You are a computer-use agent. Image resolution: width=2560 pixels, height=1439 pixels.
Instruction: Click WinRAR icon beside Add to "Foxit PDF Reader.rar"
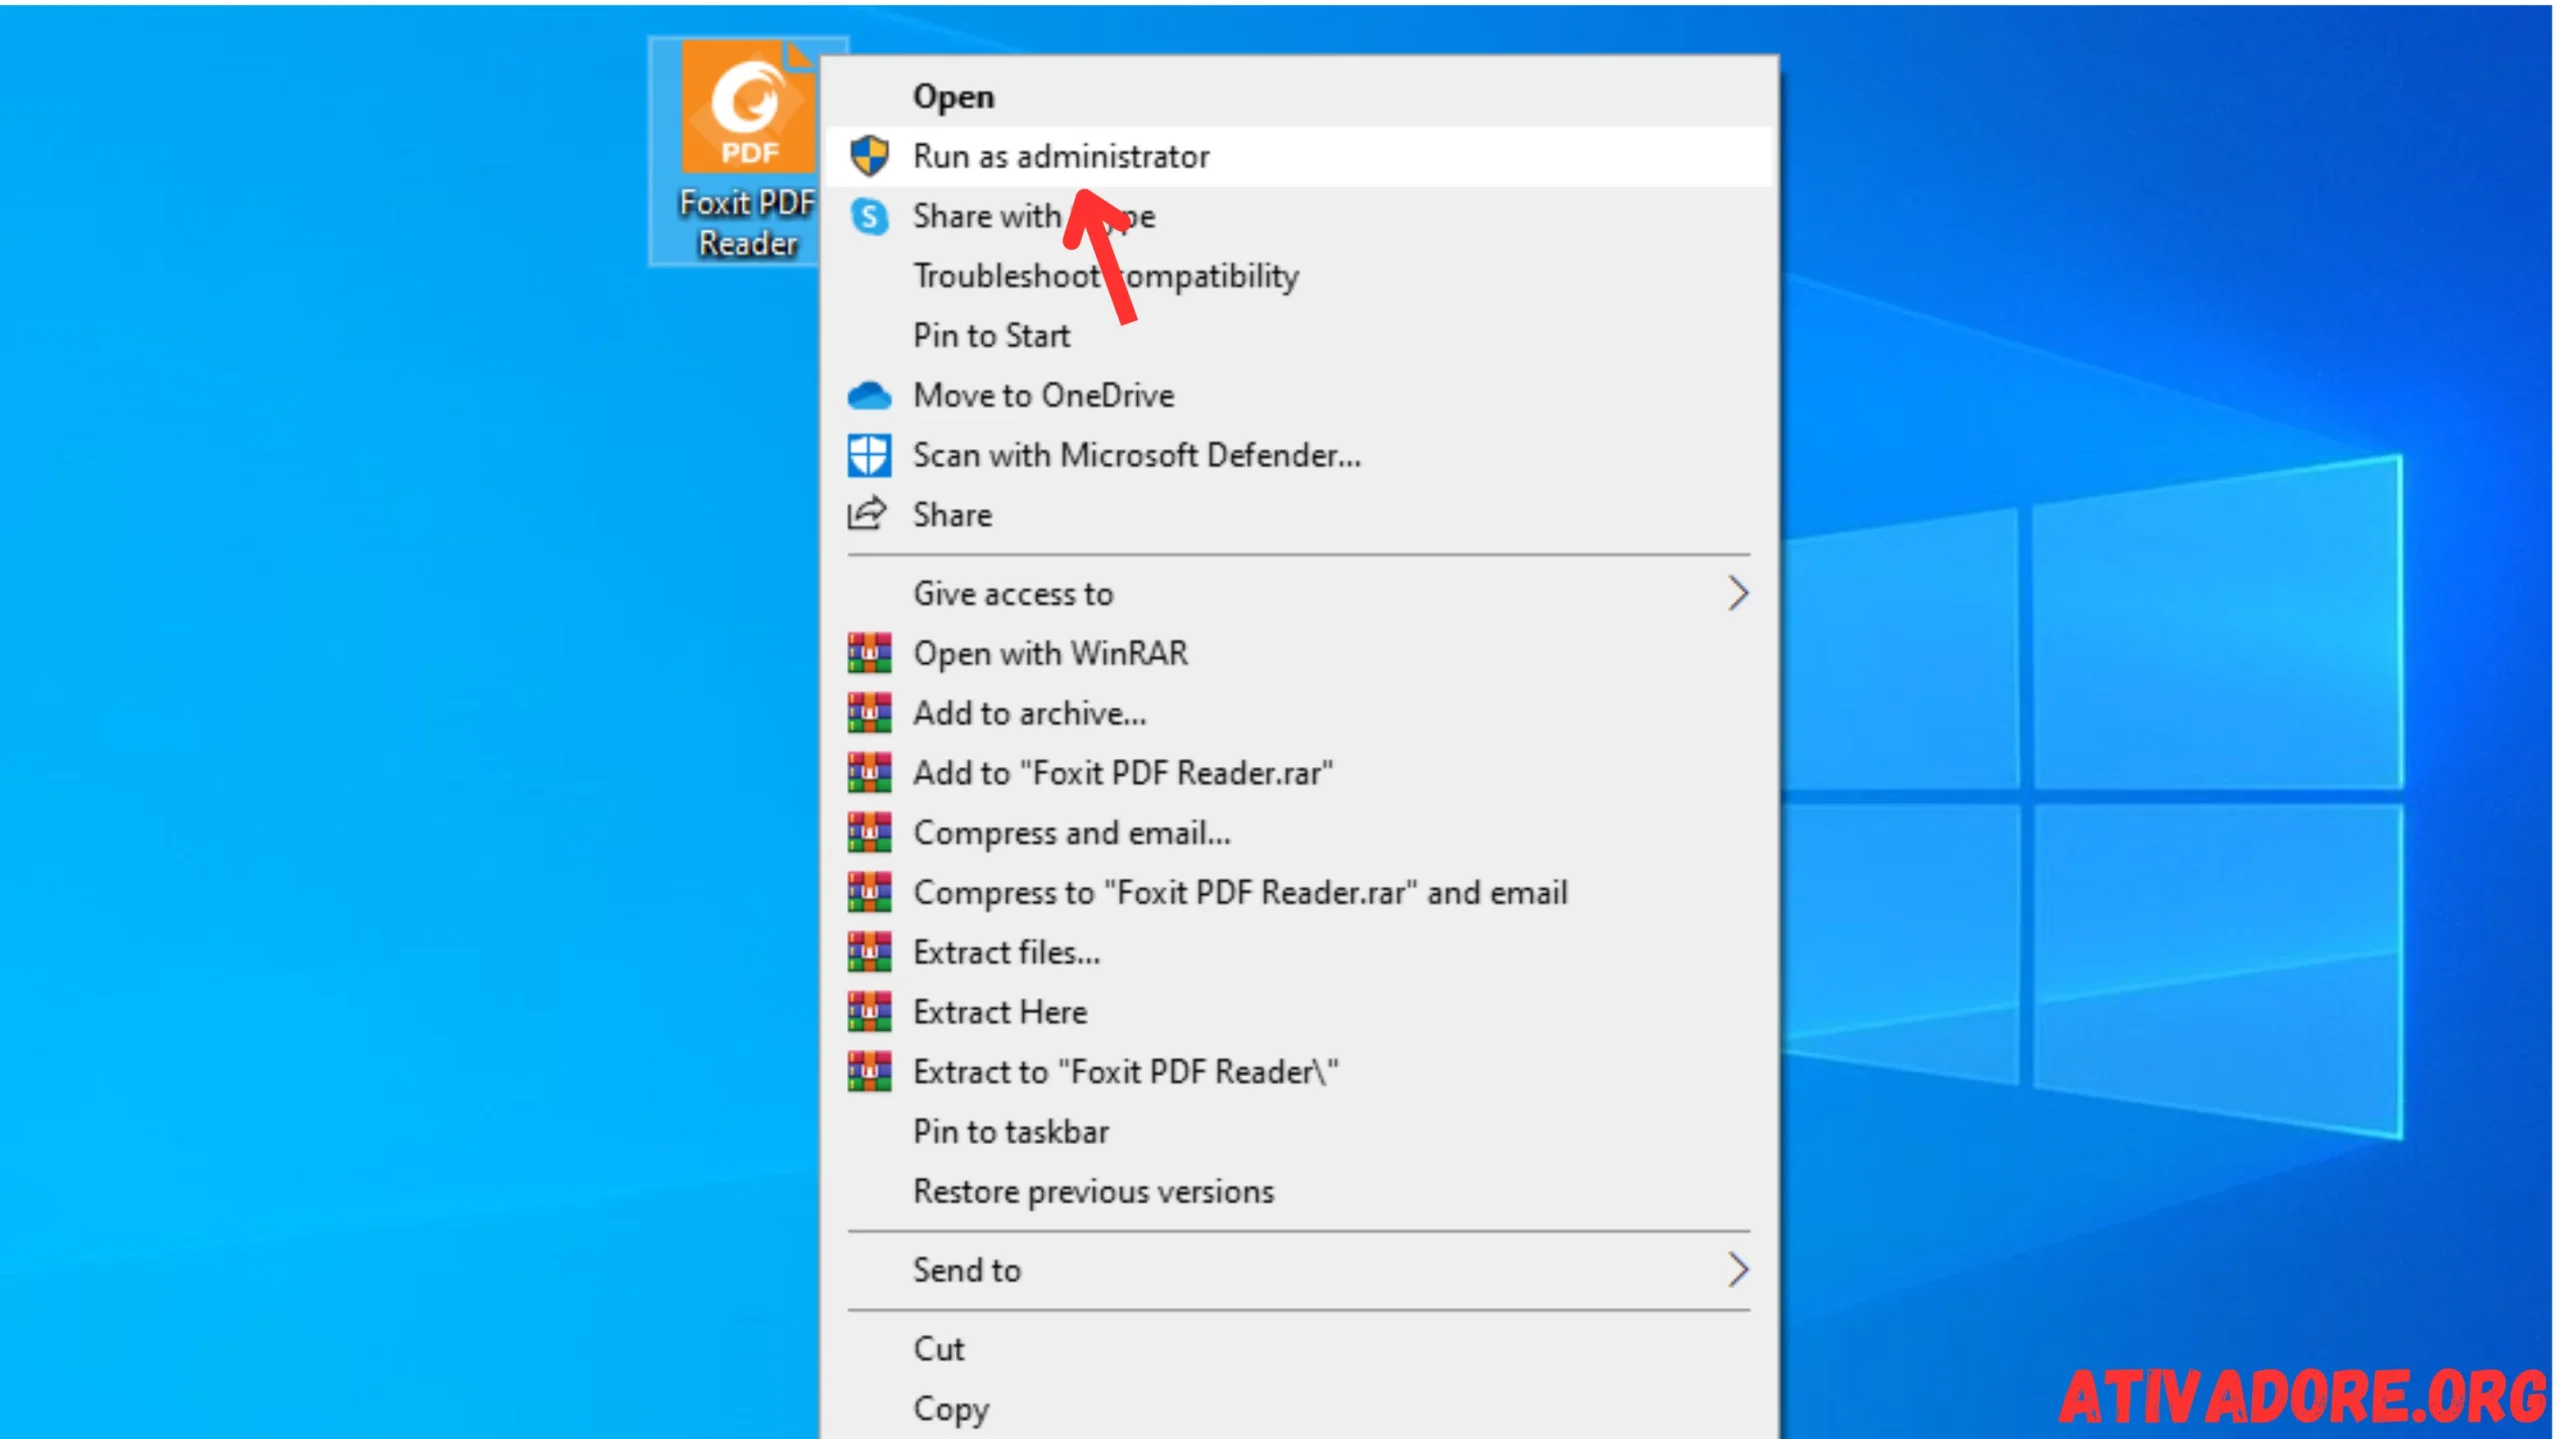point(869,773)
